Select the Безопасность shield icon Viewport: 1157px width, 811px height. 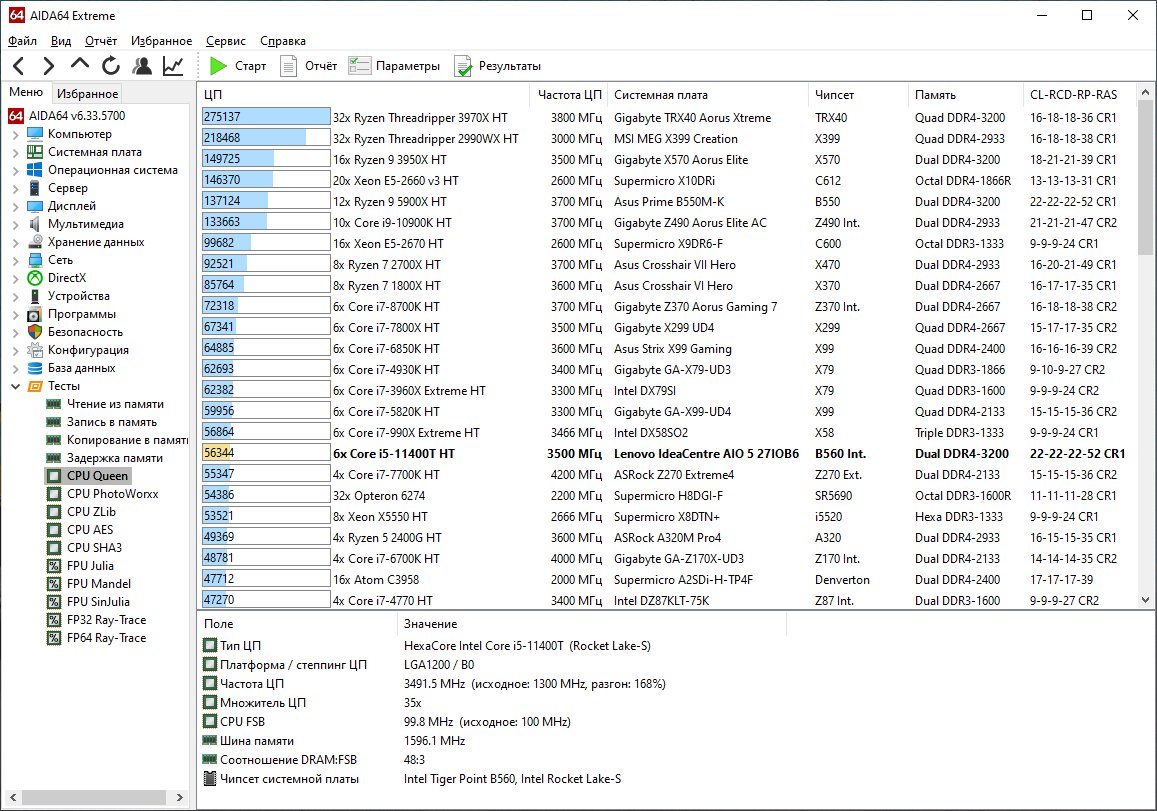coord(35,332)
